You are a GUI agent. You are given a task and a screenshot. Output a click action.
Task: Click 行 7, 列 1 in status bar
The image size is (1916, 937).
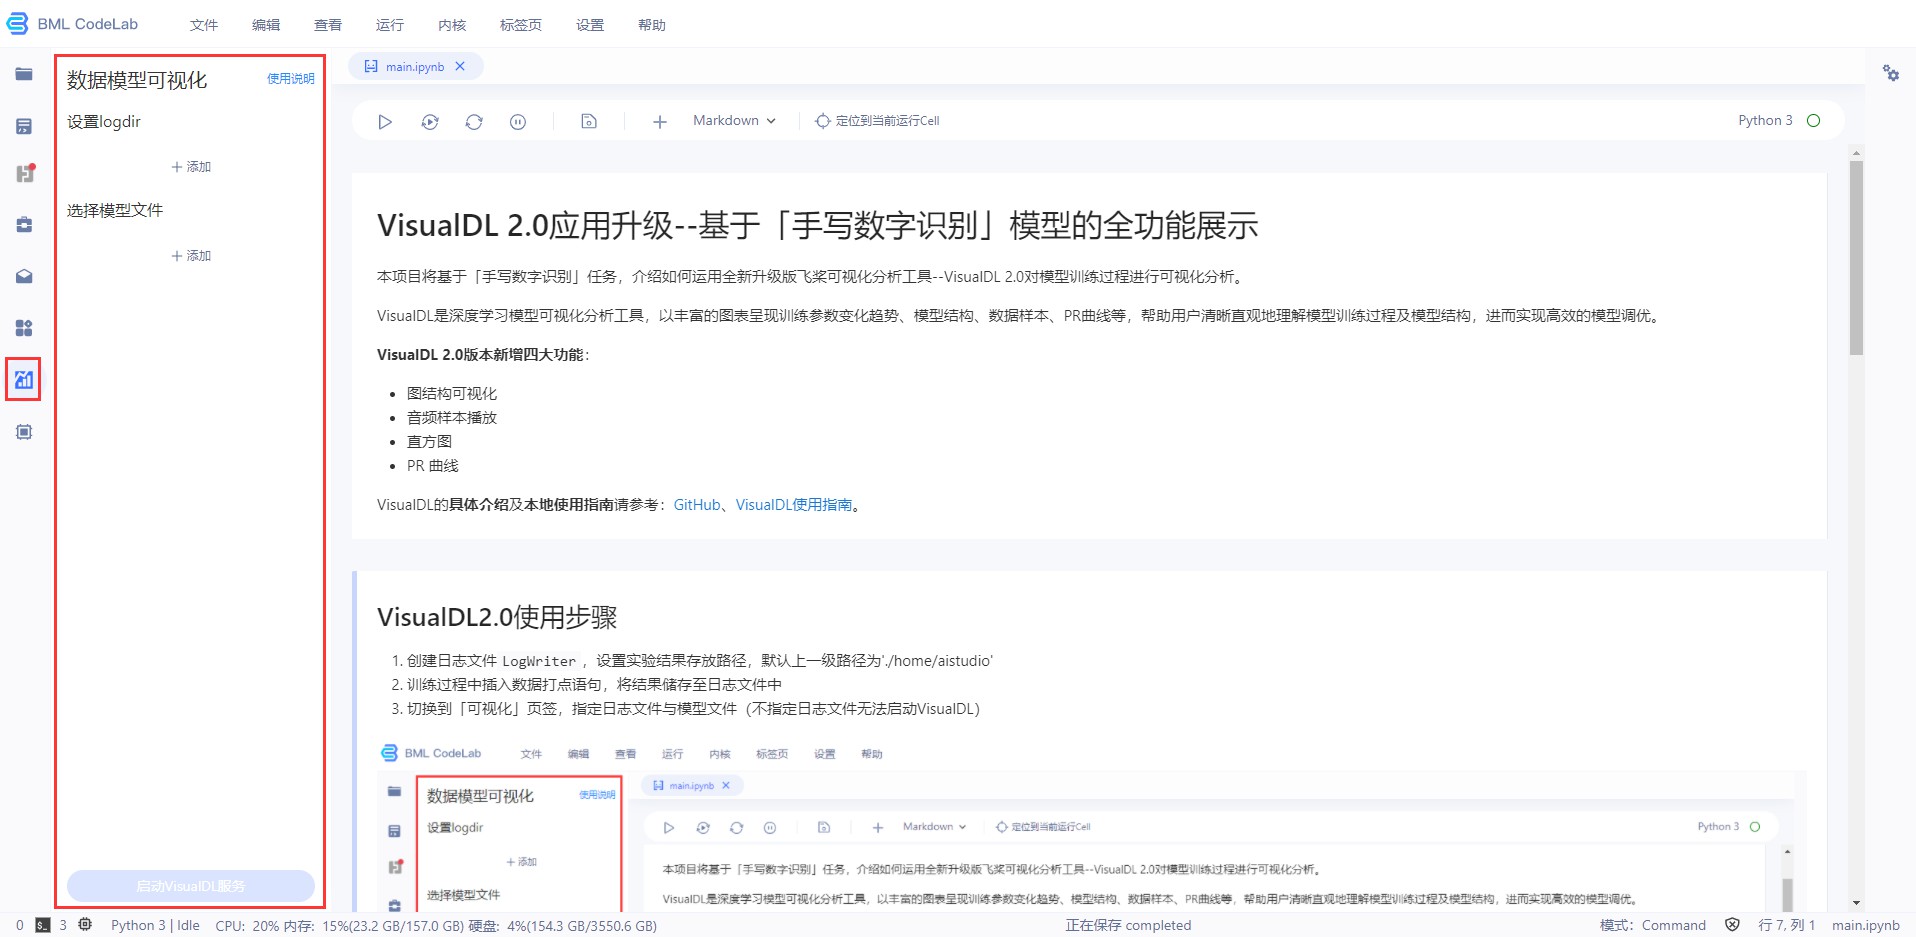pyautogui.click(x=1787, y=925)
